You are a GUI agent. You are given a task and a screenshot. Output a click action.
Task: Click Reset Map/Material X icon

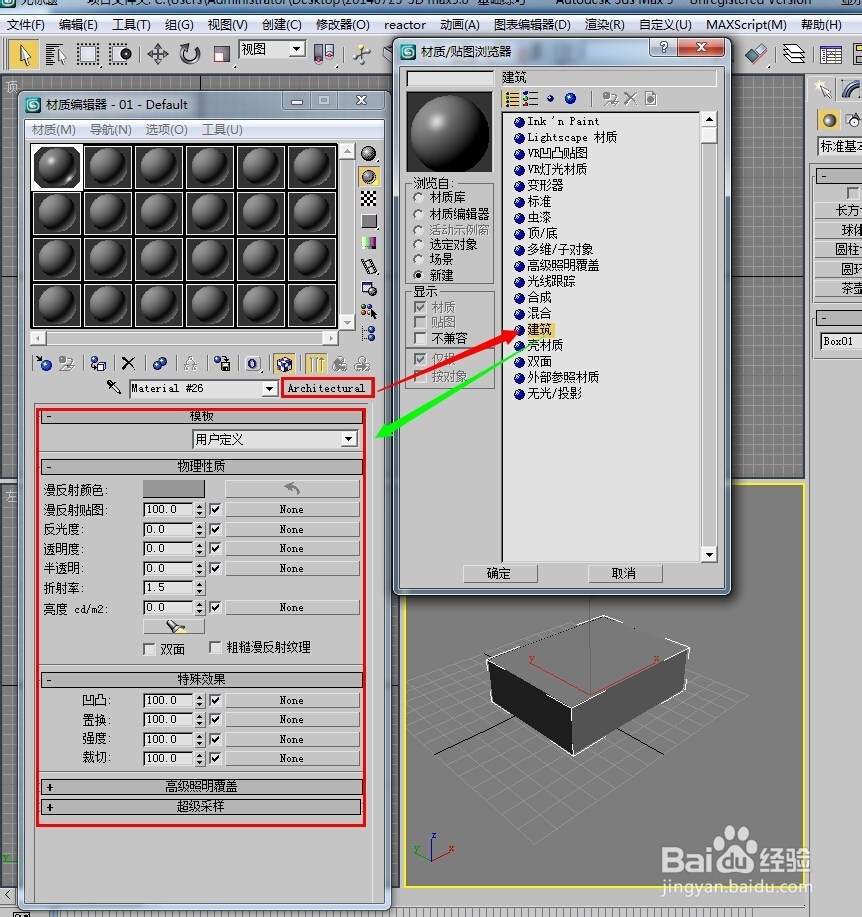(128, 364)
